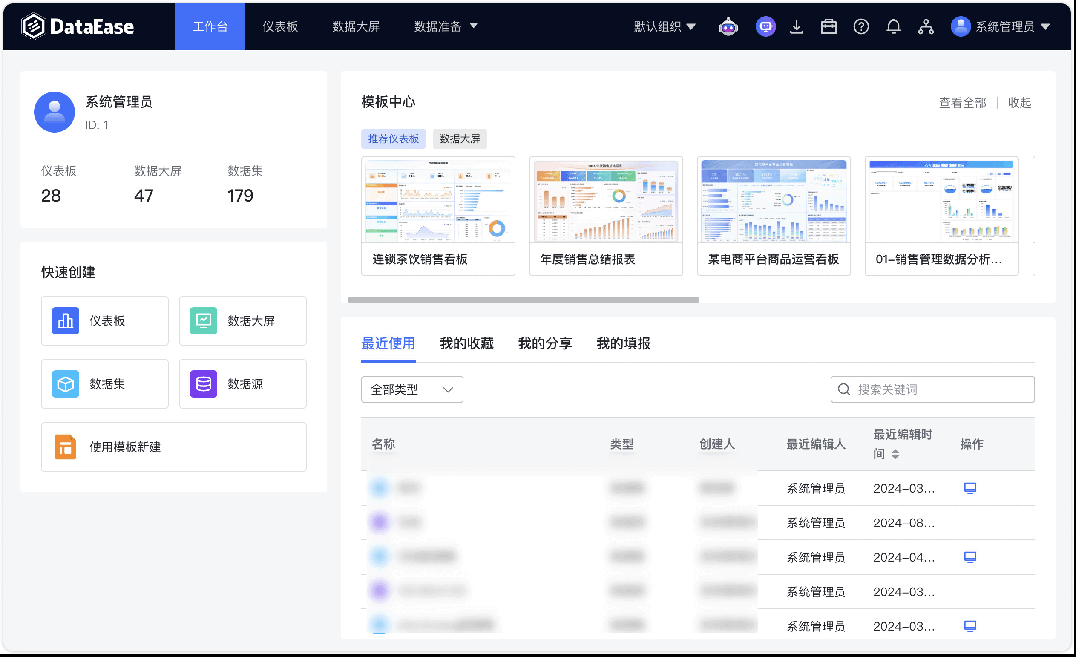
Task: Expand the 数据准备 menu arrow
Action: point(474,27)
